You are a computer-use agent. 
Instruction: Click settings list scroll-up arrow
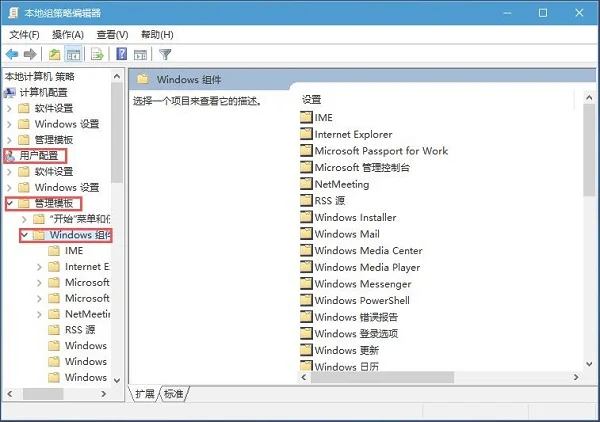pos(589,98)
